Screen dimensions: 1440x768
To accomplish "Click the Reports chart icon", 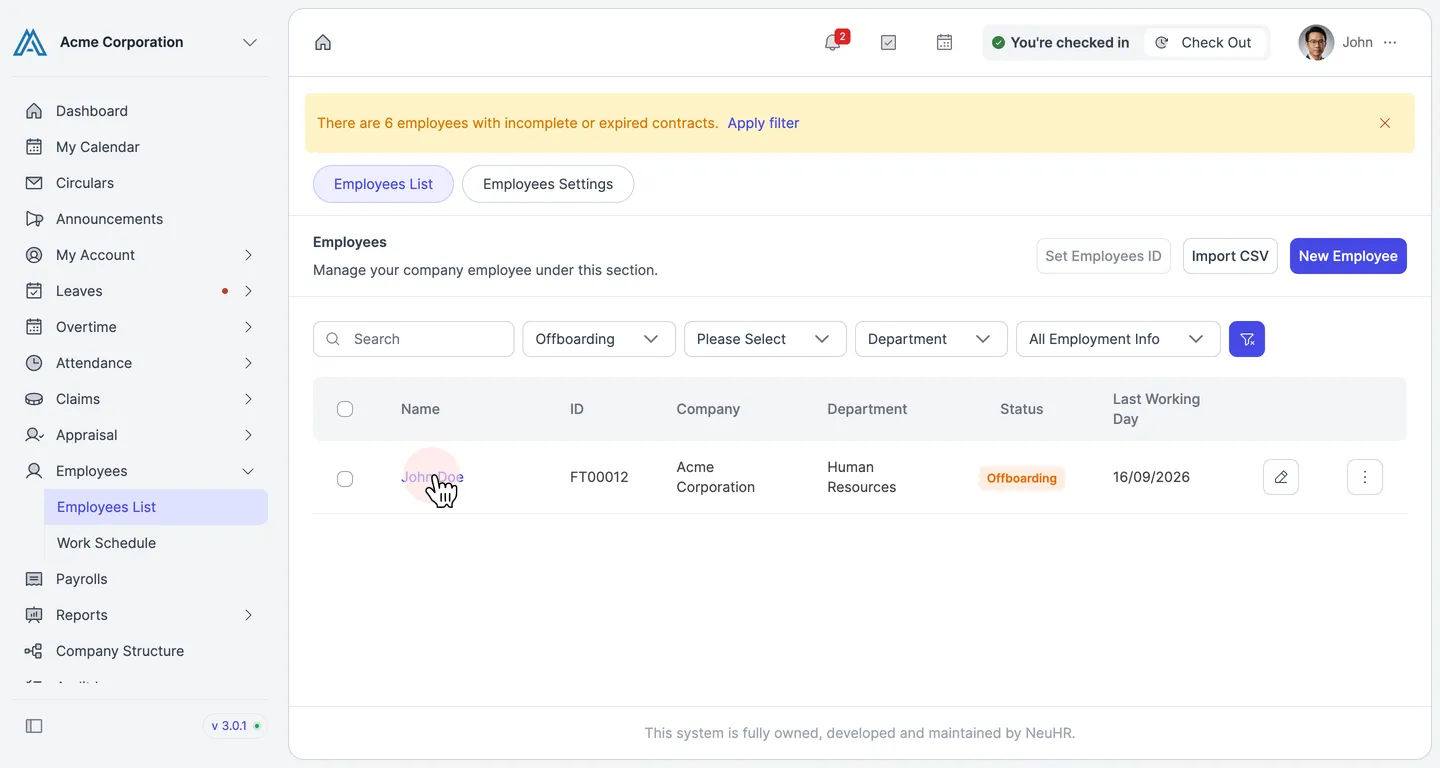I will [x=34, y=615].
